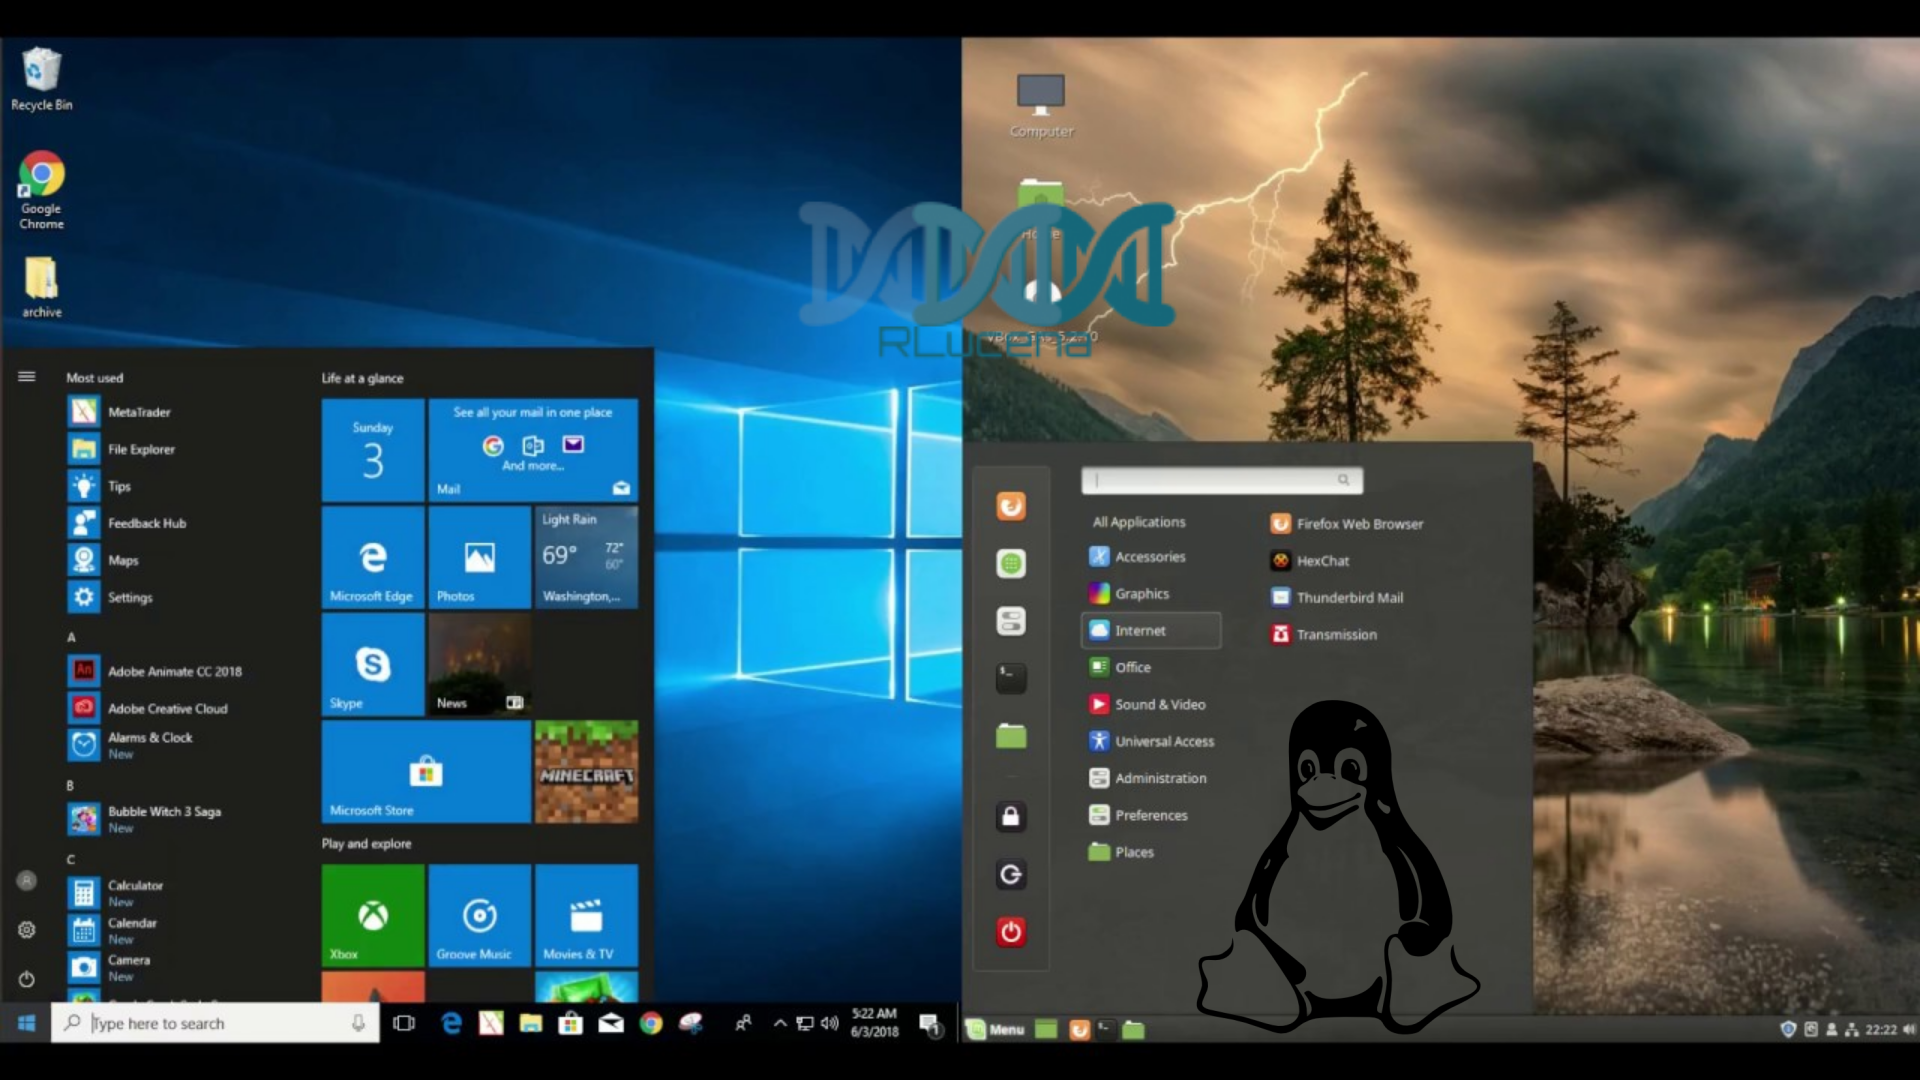1920x1080 pixels.
Task: Open volume control in Windows tray
Action: [829, 1023]
